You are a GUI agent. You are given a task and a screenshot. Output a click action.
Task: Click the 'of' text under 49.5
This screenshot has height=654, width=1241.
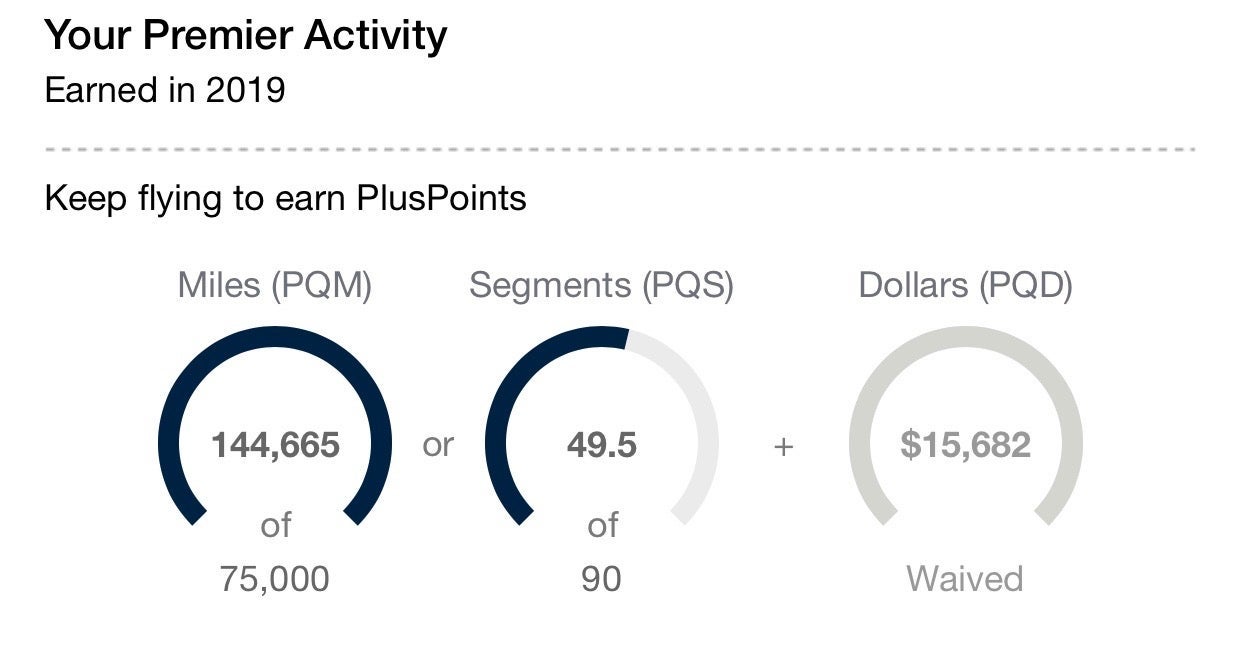point(602,525)
